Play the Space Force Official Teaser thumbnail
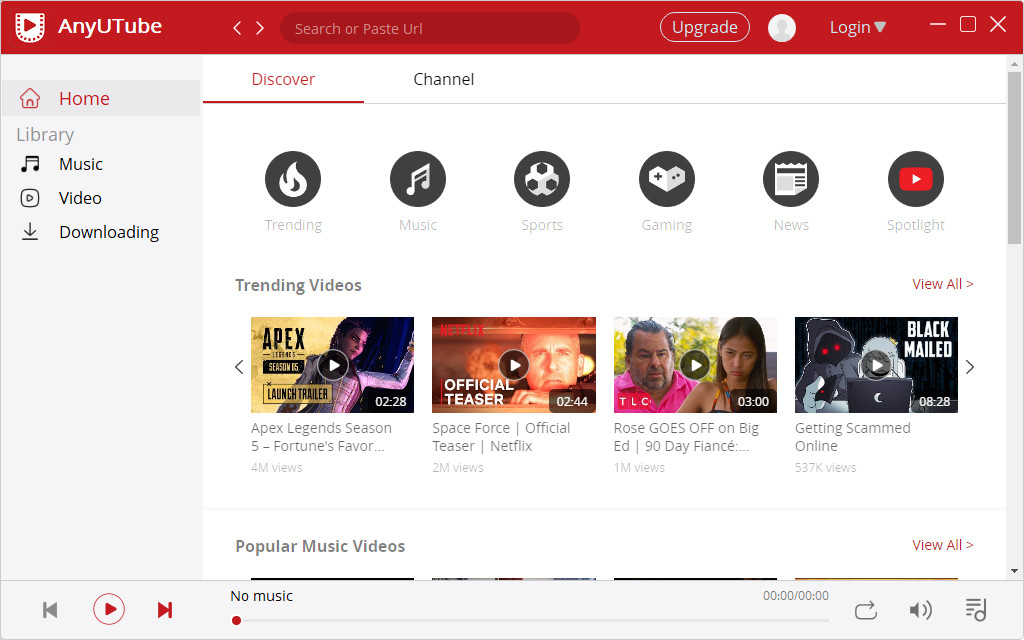1024x640 pixels. 514,365
